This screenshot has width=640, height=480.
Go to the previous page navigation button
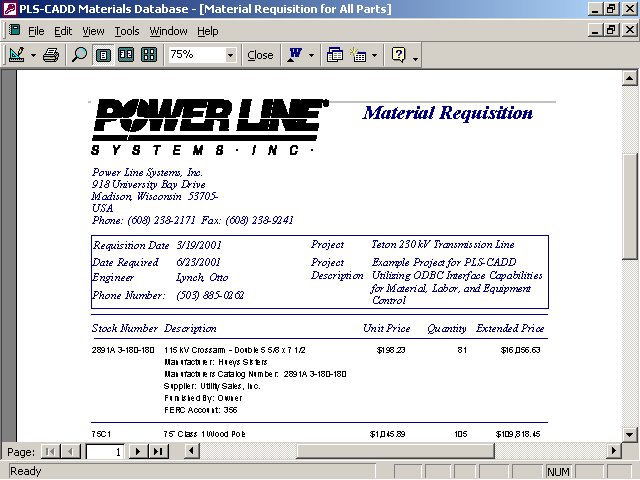tap(71, 451)
